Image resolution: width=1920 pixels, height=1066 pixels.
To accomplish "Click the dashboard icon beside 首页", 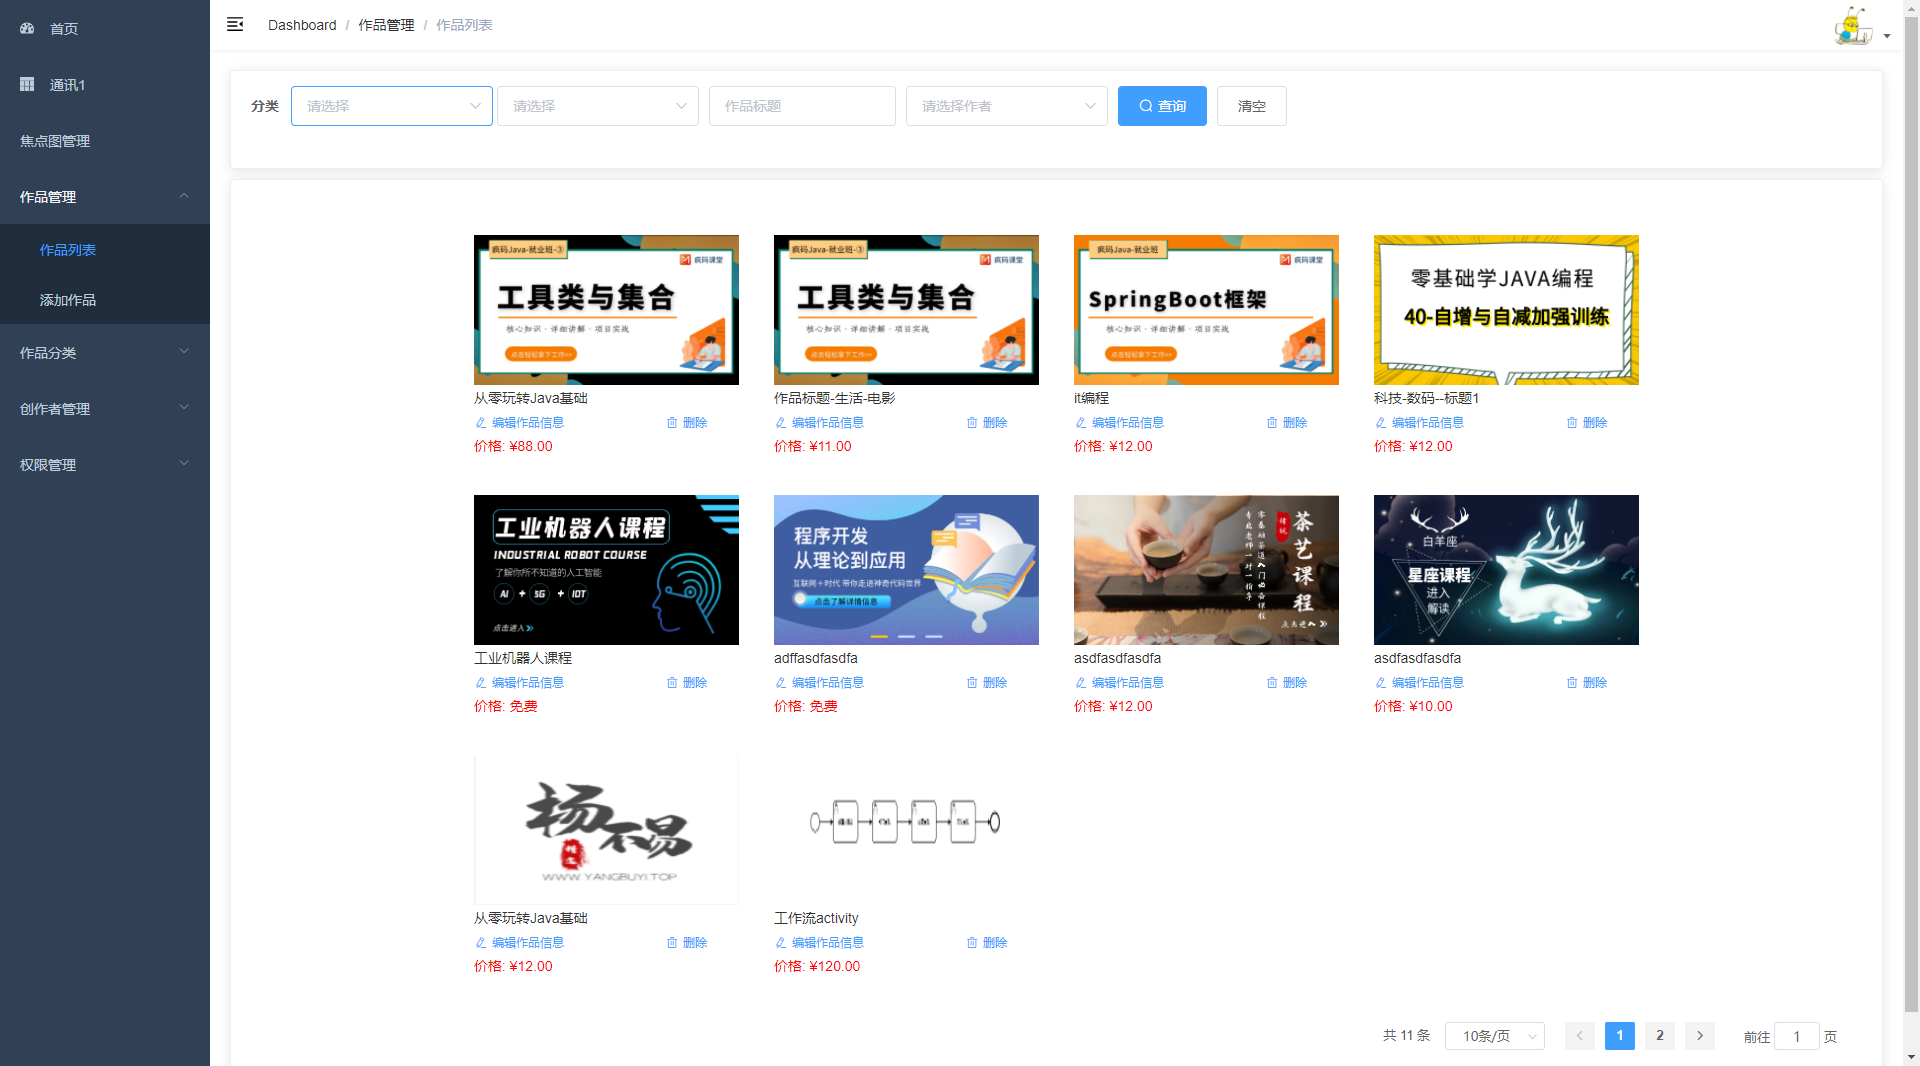I will (x=27, y=28).
